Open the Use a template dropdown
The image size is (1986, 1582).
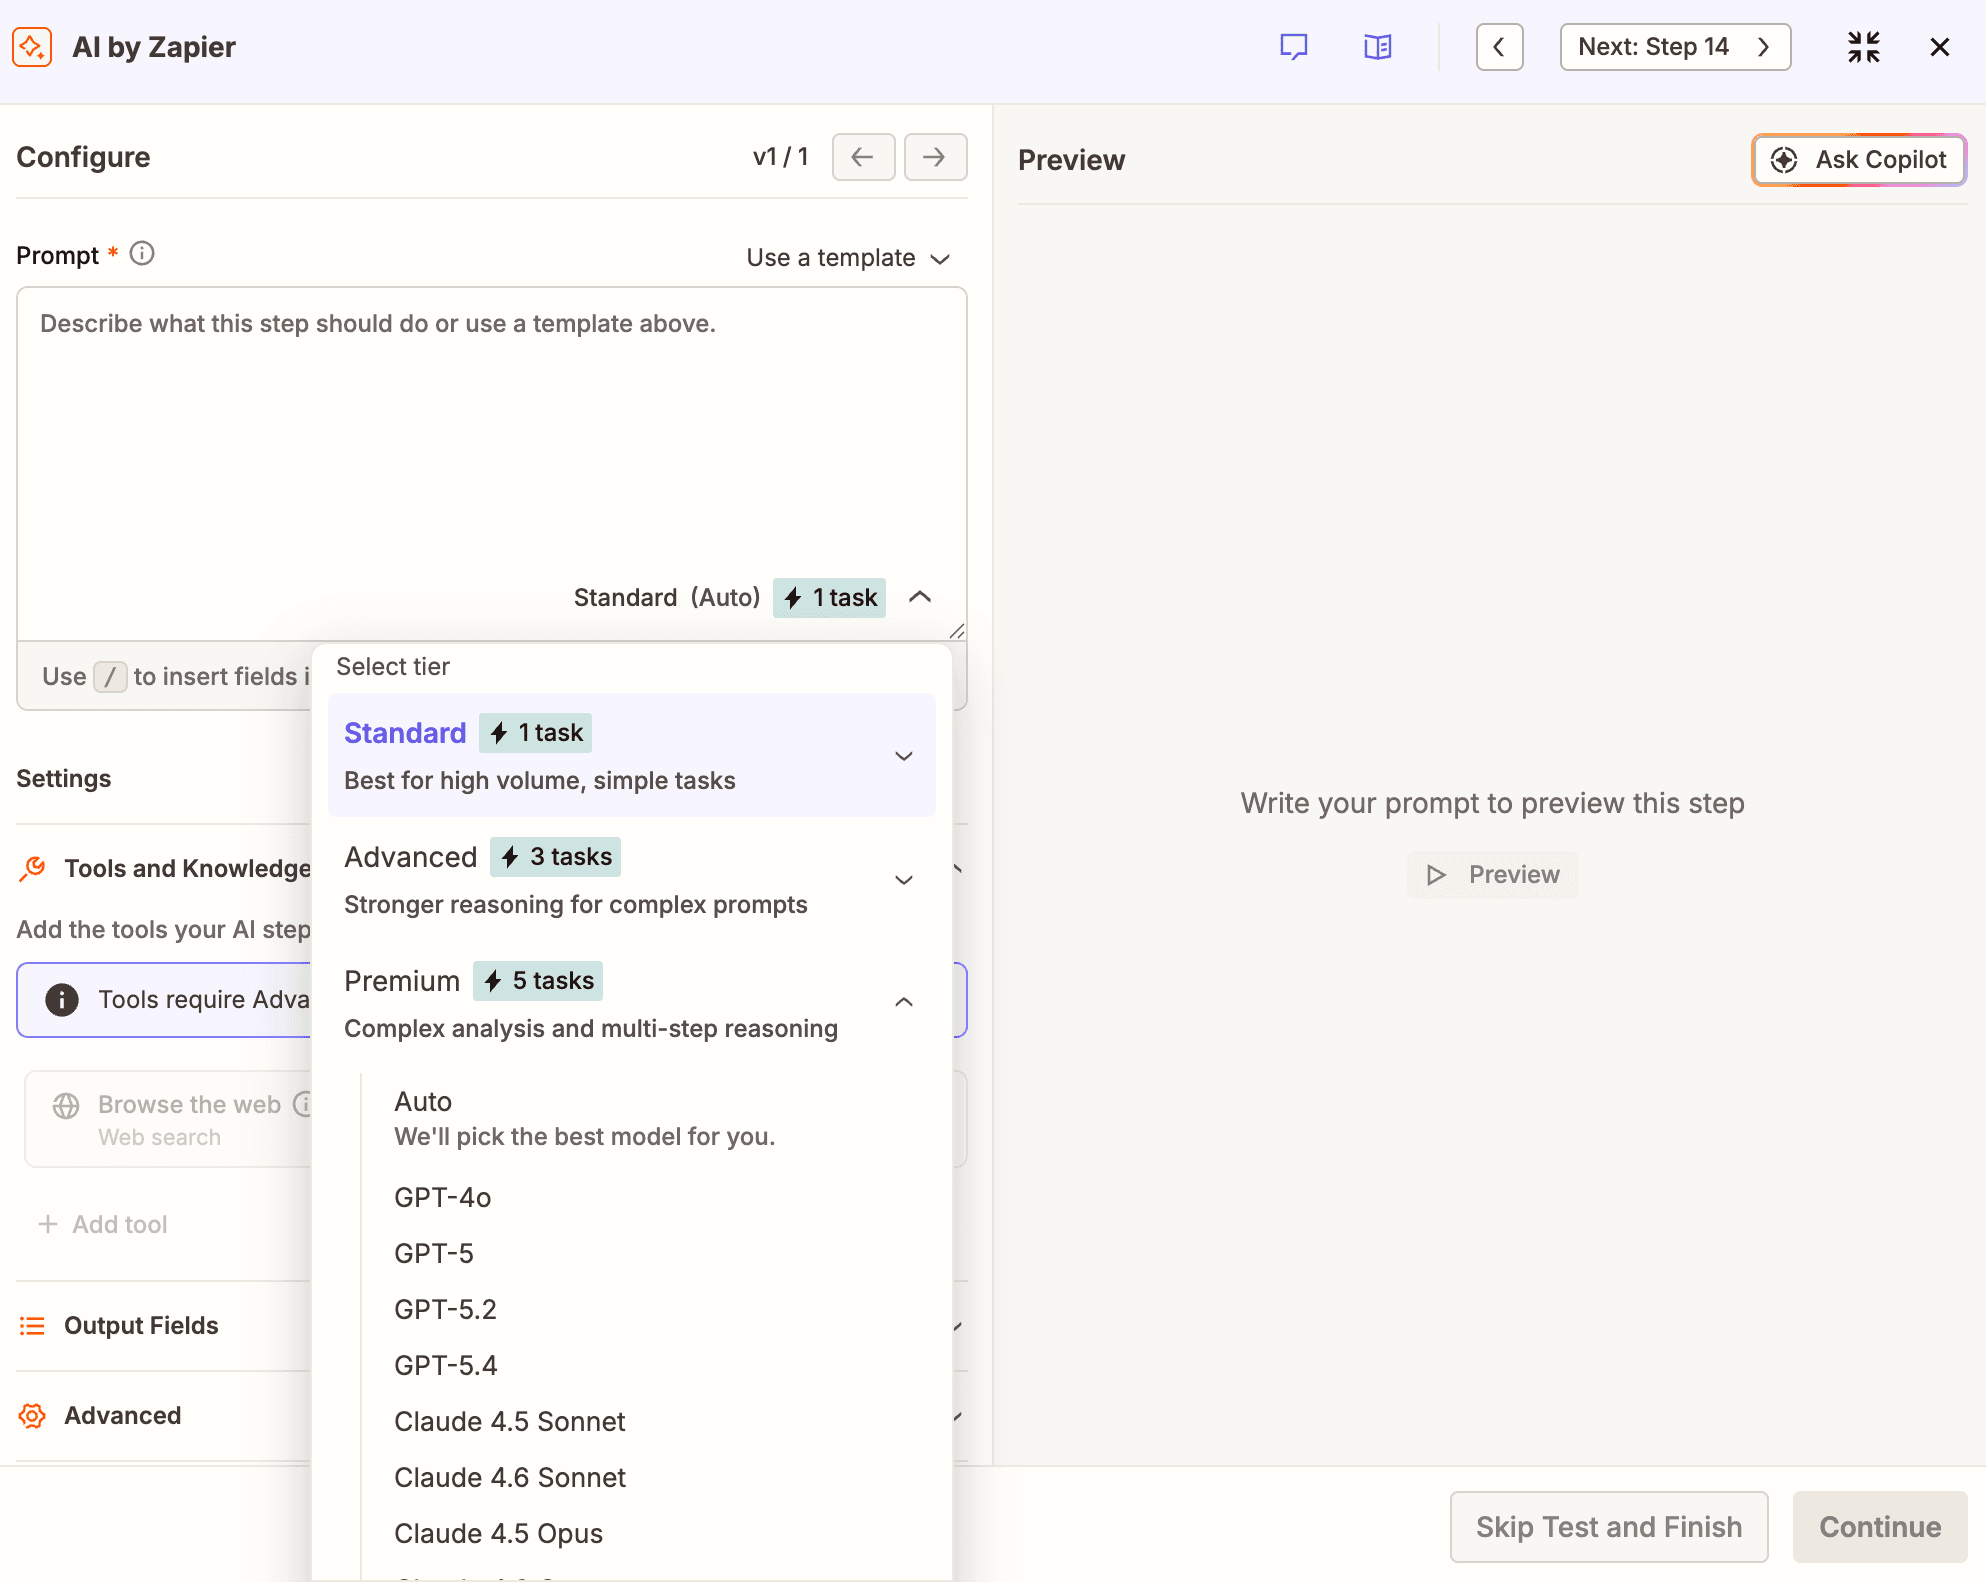[848, 258]
